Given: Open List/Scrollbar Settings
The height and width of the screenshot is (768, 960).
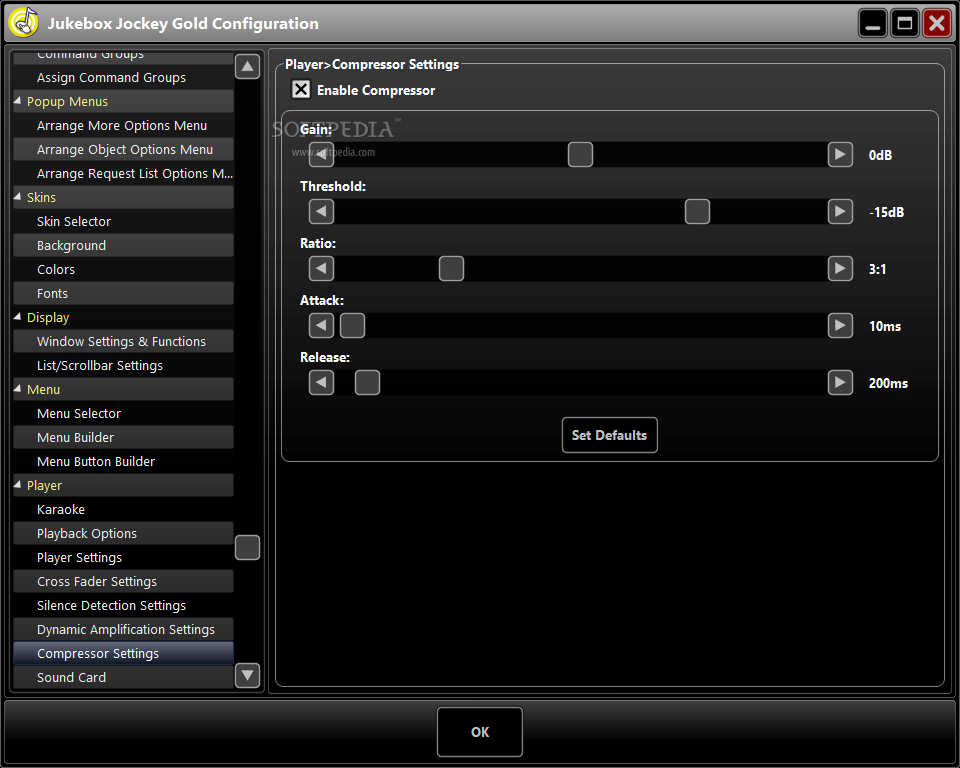Looking at the screenshot, I should point(123,365).
